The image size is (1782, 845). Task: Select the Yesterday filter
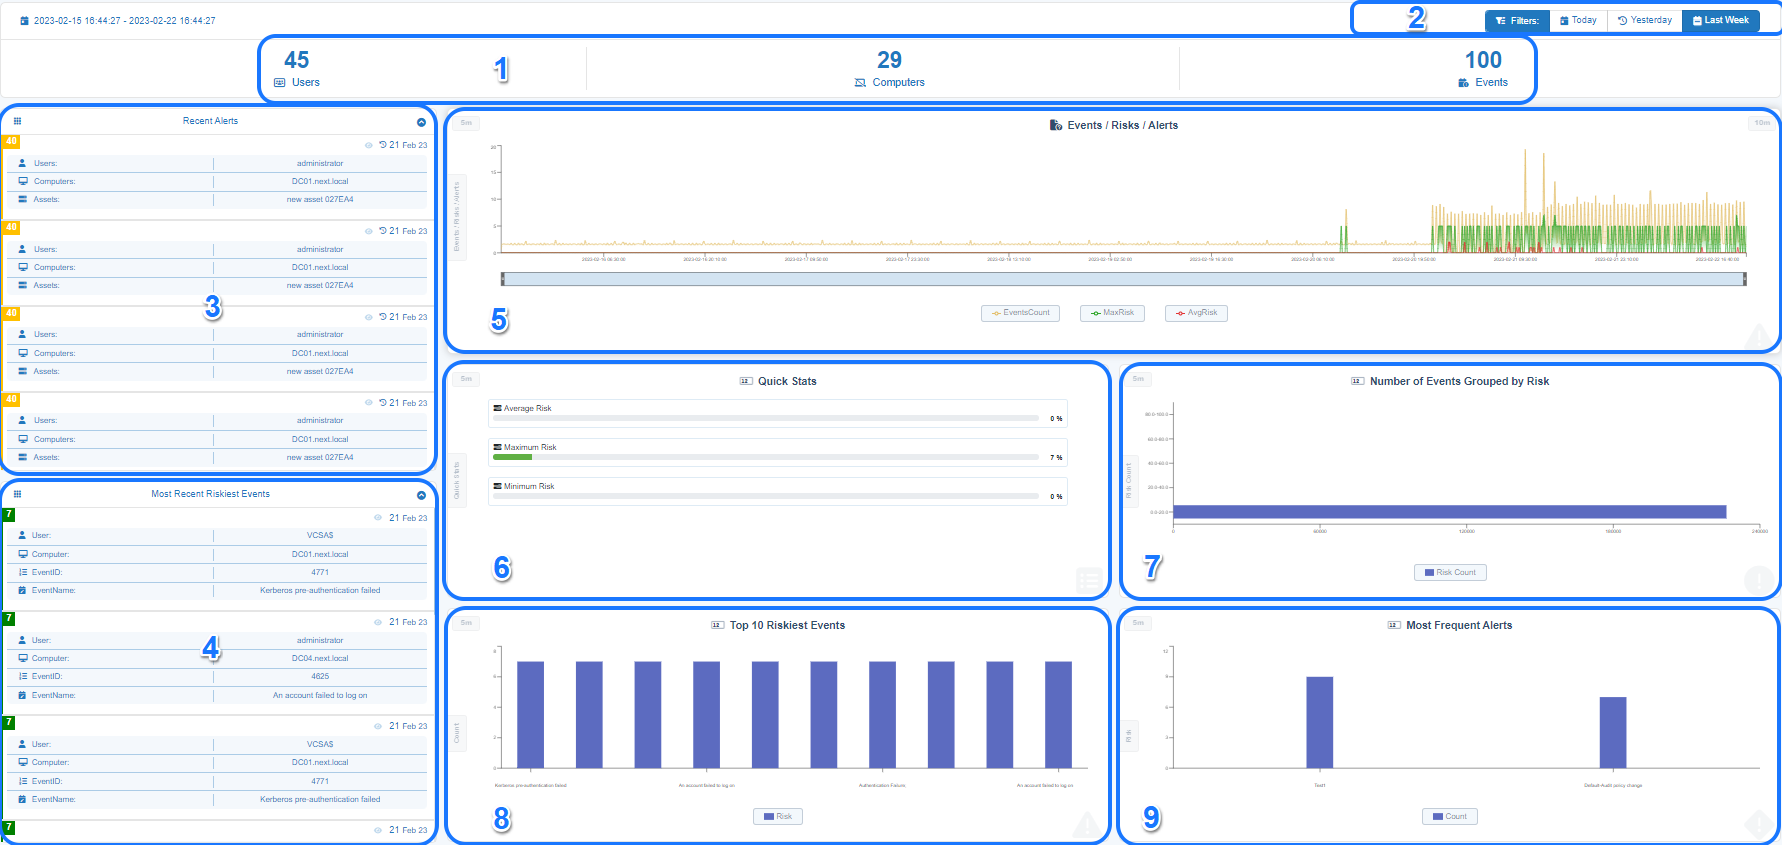tap(1645, 20)
